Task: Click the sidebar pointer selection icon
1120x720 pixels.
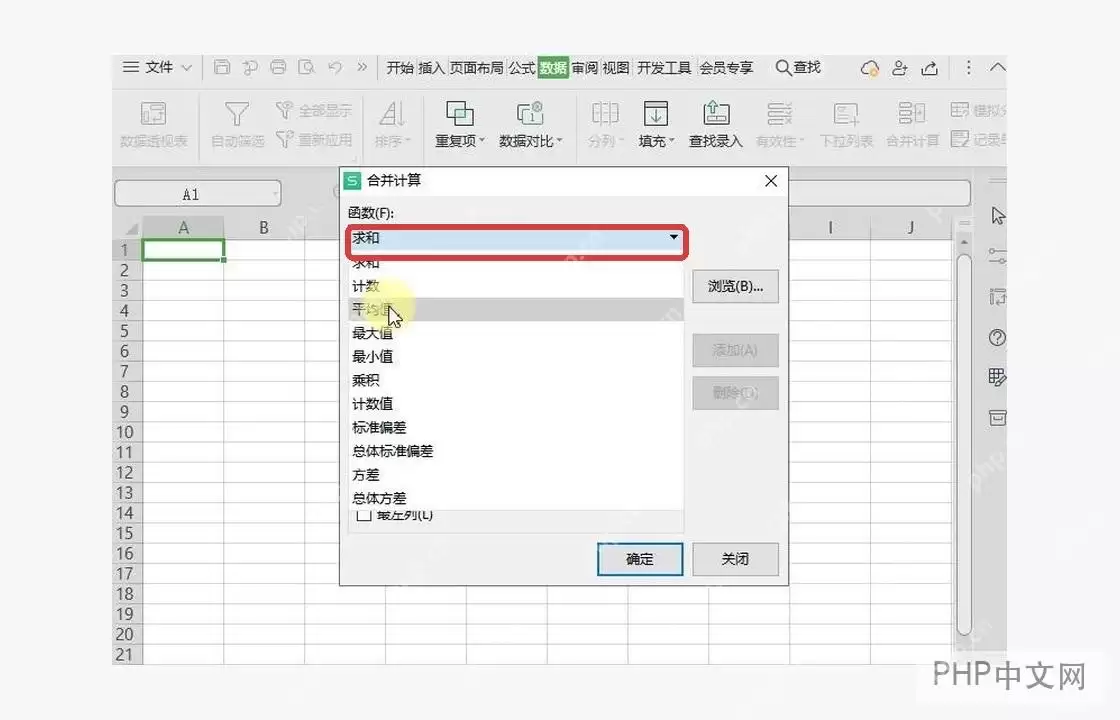Action: pos(998,216)
